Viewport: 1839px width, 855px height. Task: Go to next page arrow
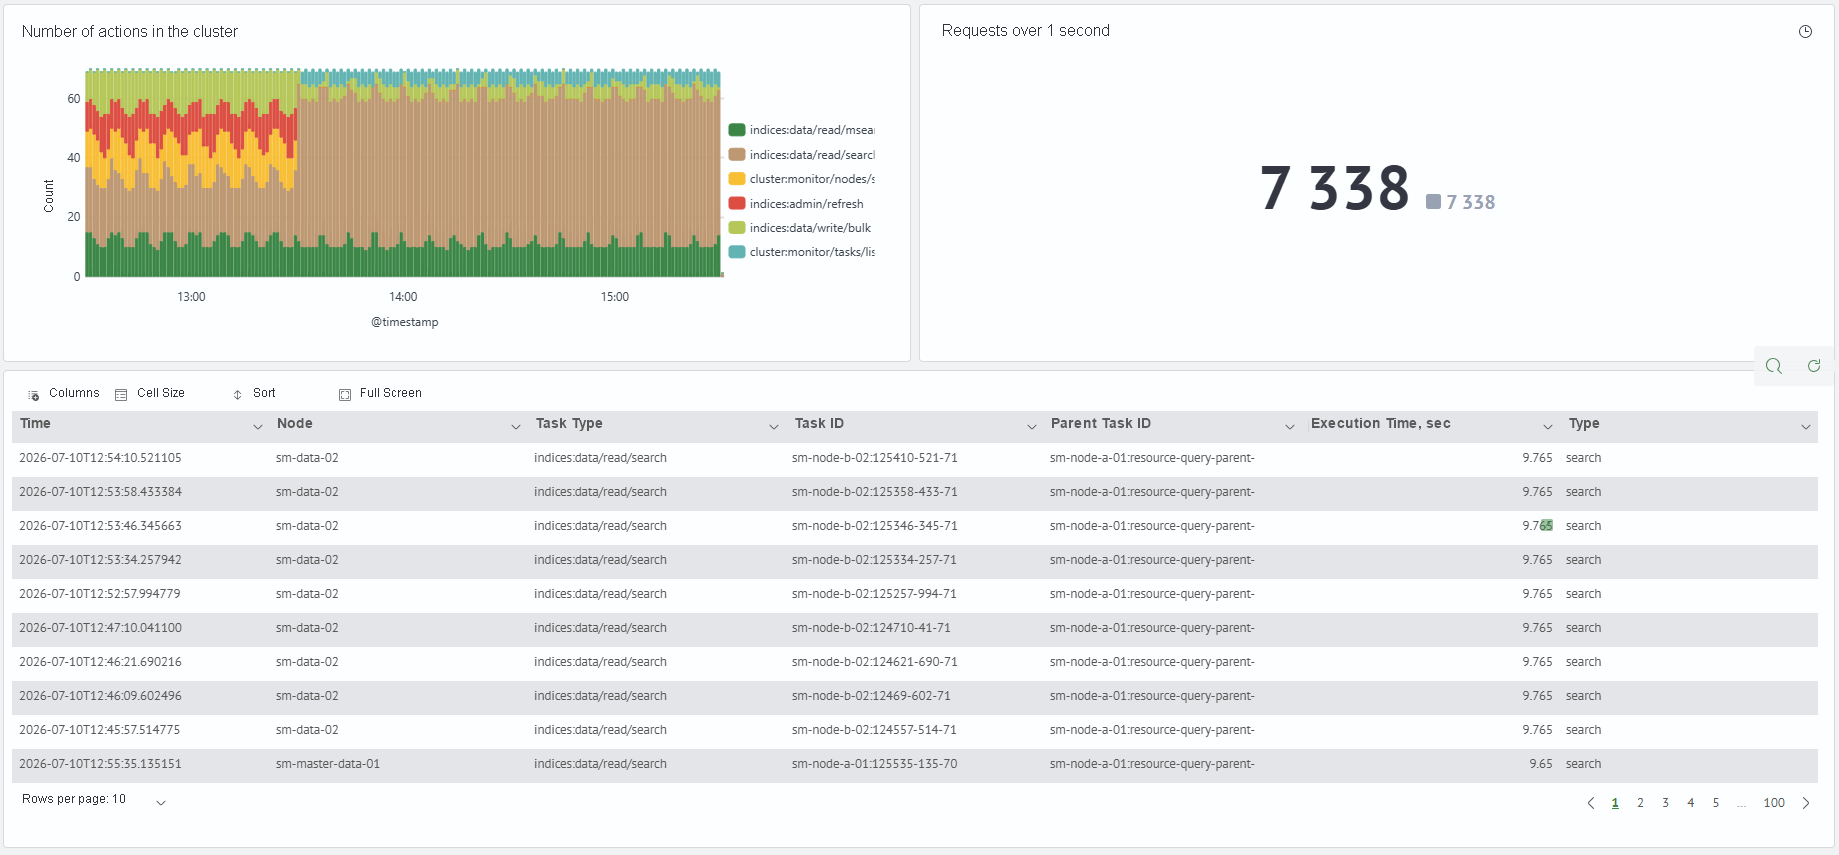[1806, 803]
